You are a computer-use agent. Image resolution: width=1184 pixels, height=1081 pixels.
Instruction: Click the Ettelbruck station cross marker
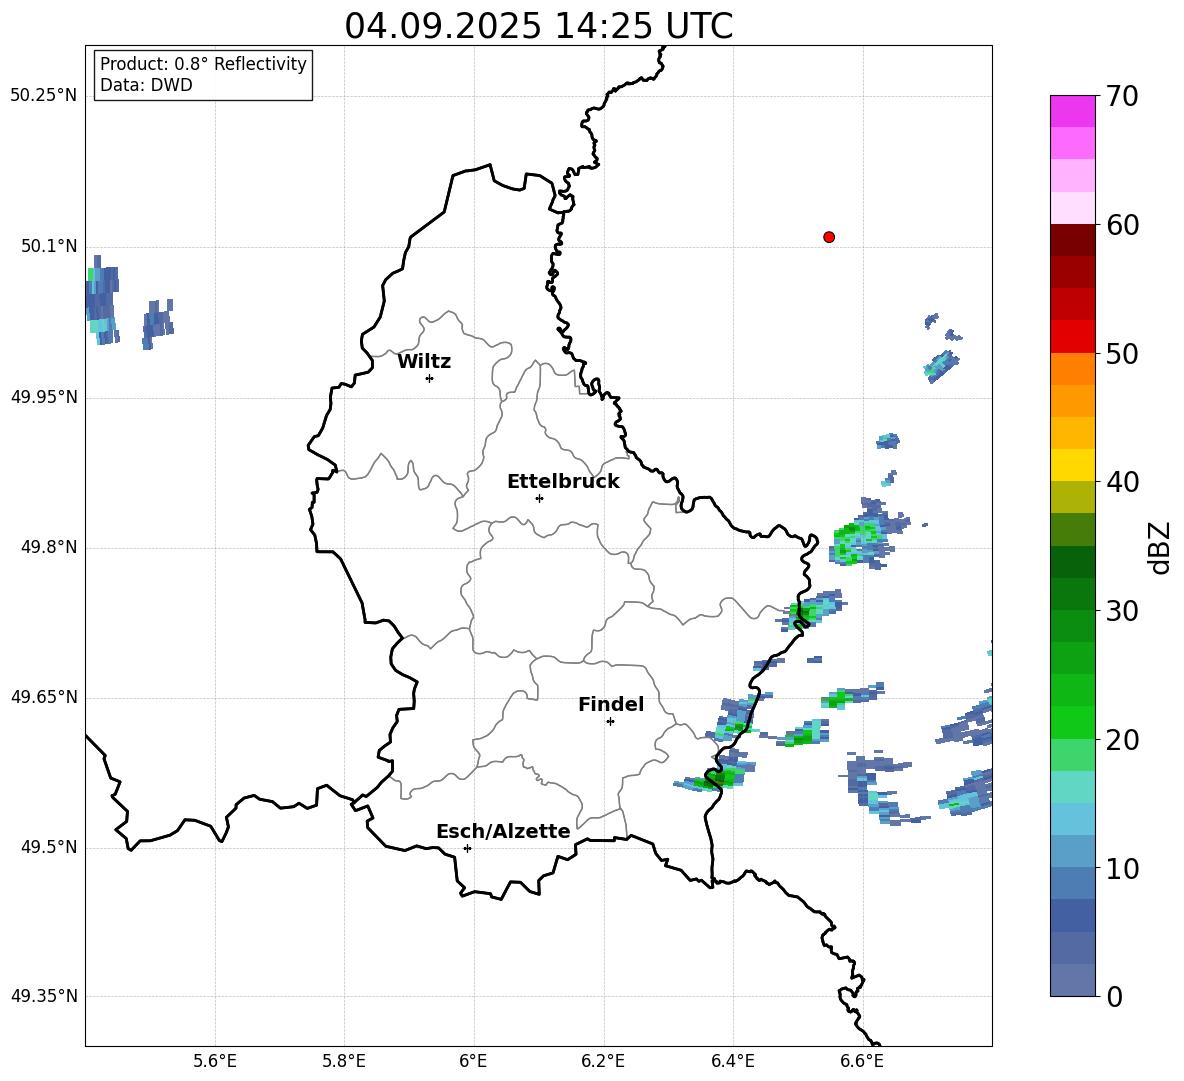(539, 498)
